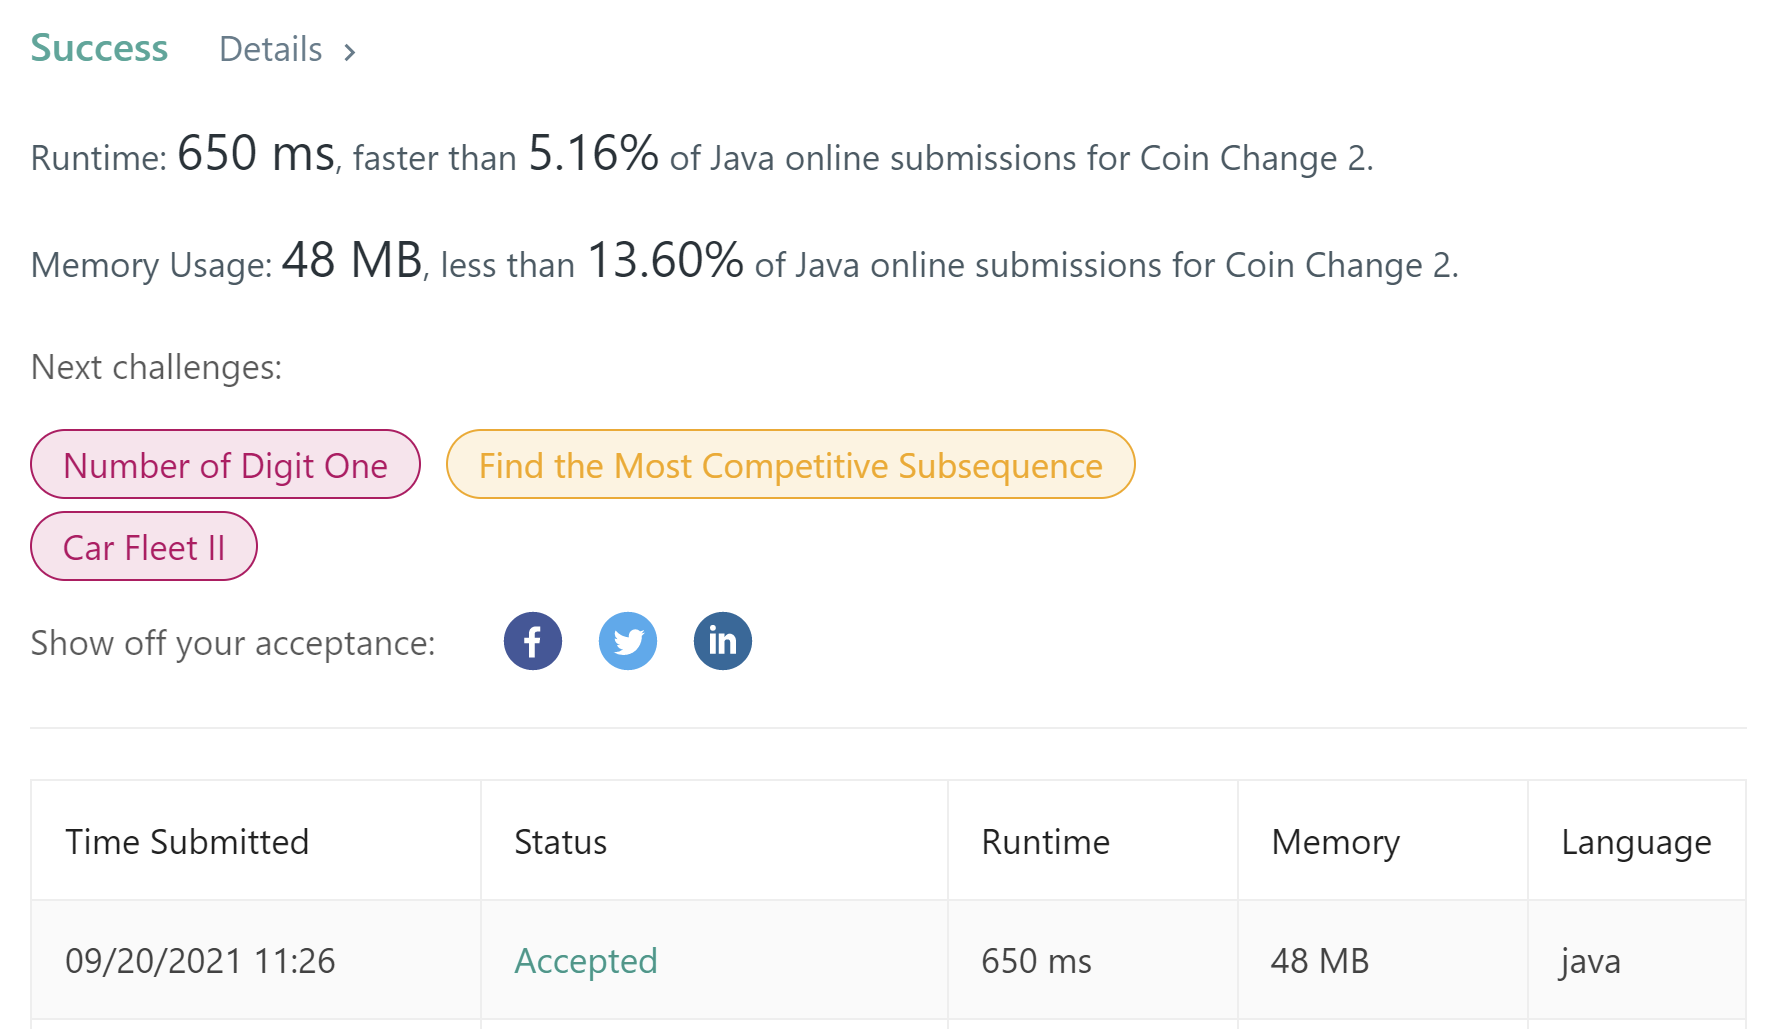Screen dimensions: 1773x1029
Task: Go to the Car Fleet II challenge
Action: [144, 547]
